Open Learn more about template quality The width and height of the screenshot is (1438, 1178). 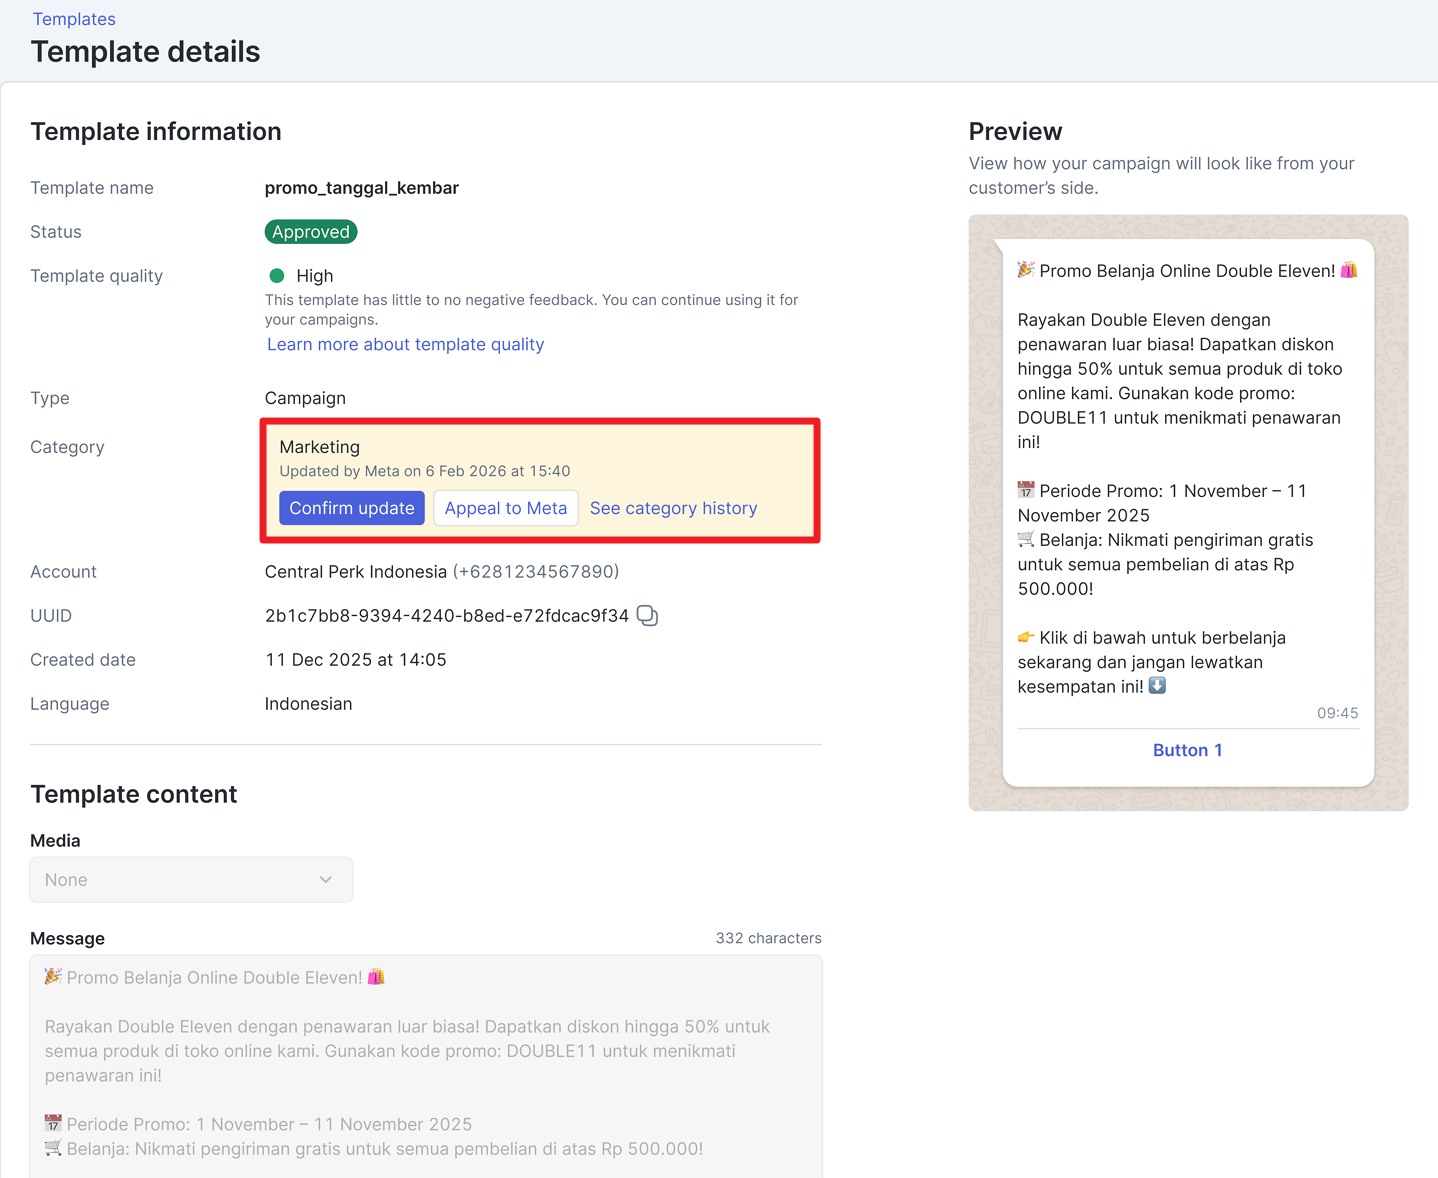[405, 344]
